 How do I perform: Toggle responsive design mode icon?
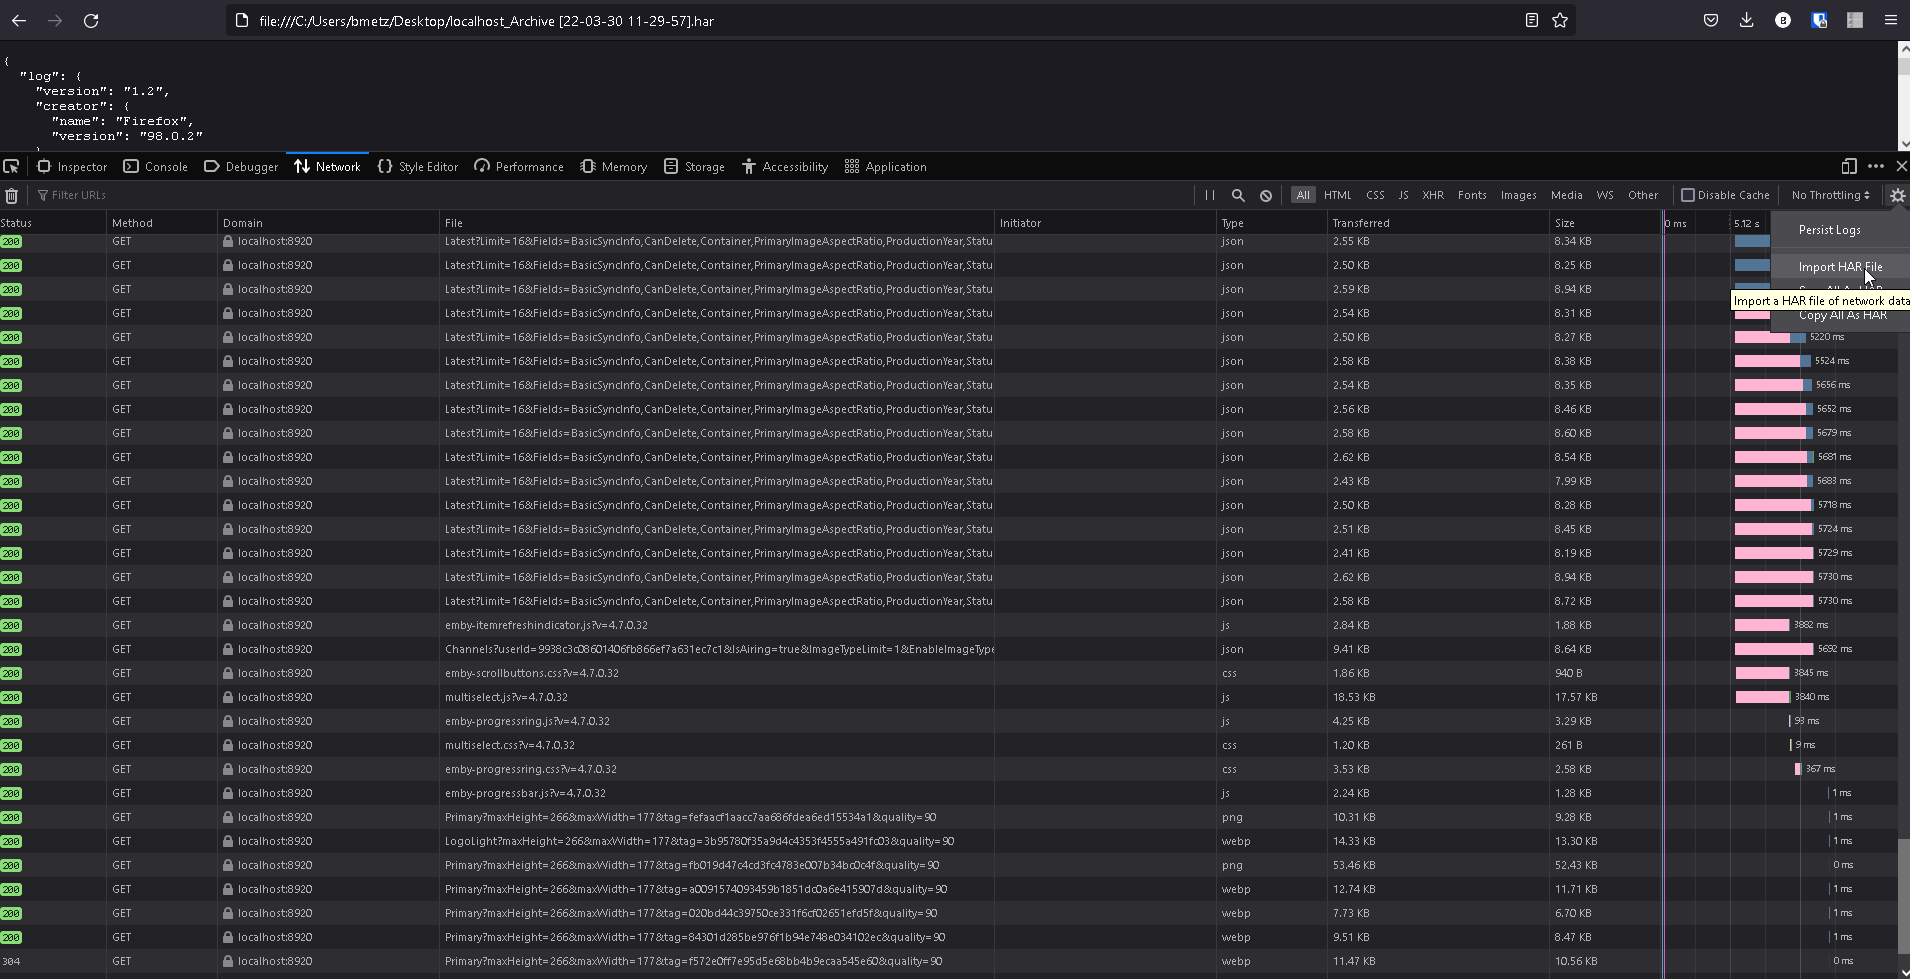click(x=1849, y=167)
